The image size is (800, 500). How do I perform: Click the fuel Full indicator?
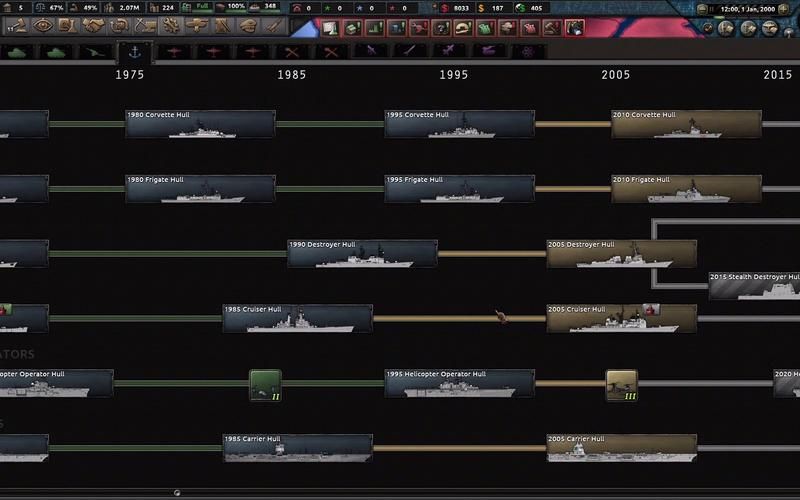(197, 8)
